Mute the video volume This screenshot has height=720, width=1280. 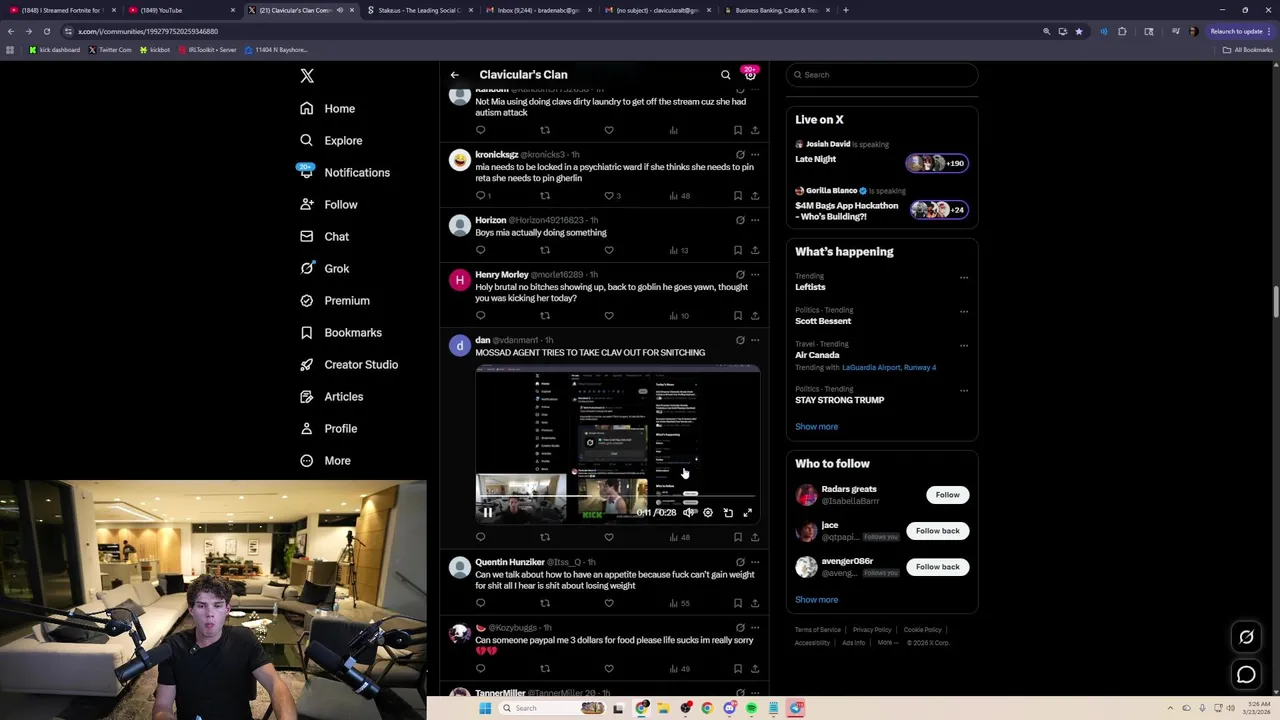click(x=688, y=512)
